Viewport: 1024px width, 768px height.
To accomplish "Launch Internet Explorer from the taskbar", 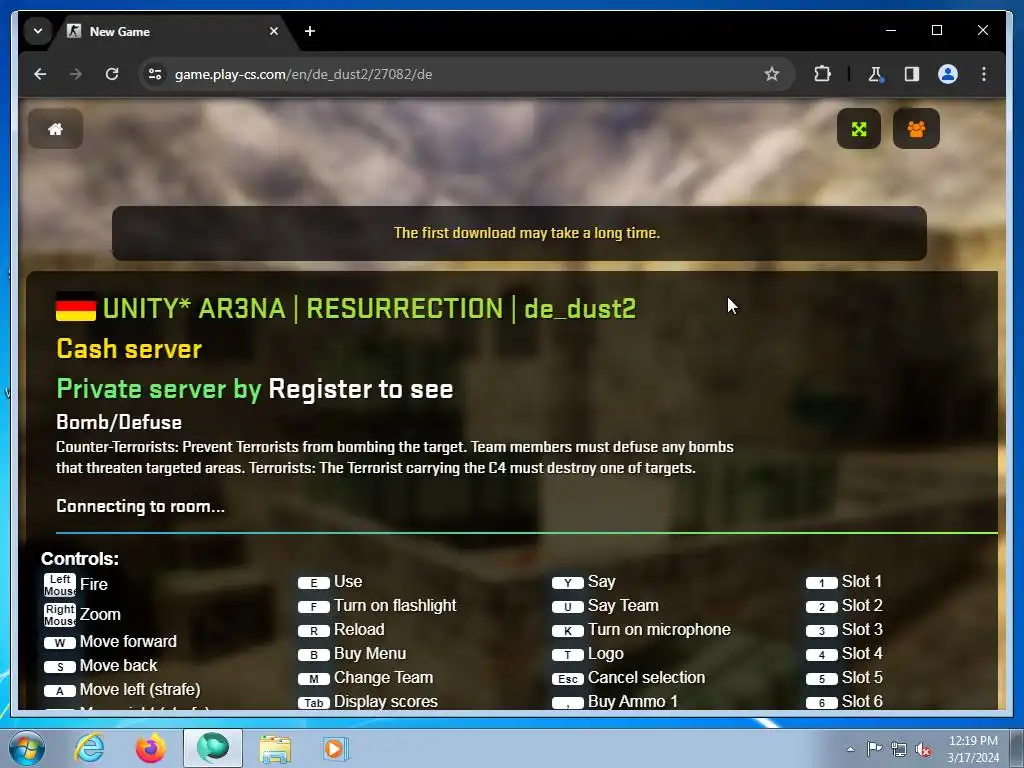I will [x=89, y=748].
